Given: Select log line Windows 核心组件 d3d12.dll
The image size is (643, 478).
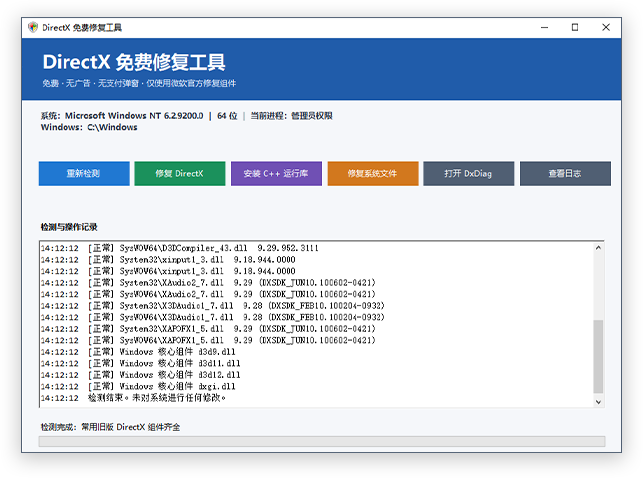Looking at the screenshot, I should tap(141, 375).
